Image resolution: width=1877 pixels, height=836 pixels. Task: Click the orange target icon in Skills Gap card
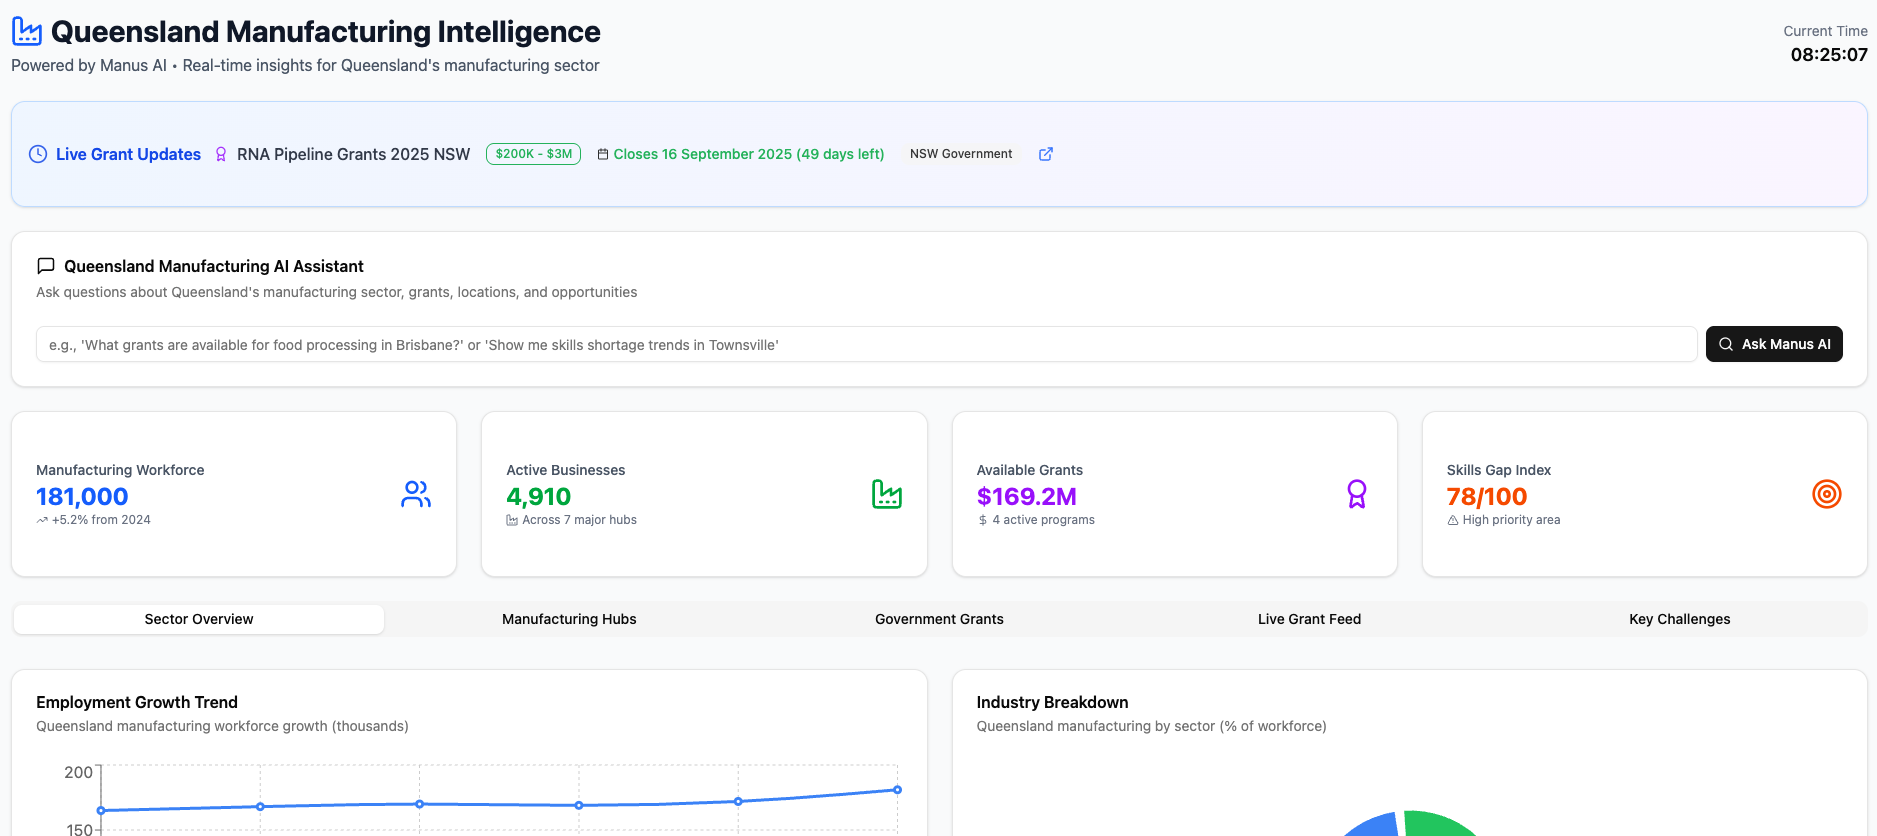pos(1827,494)
